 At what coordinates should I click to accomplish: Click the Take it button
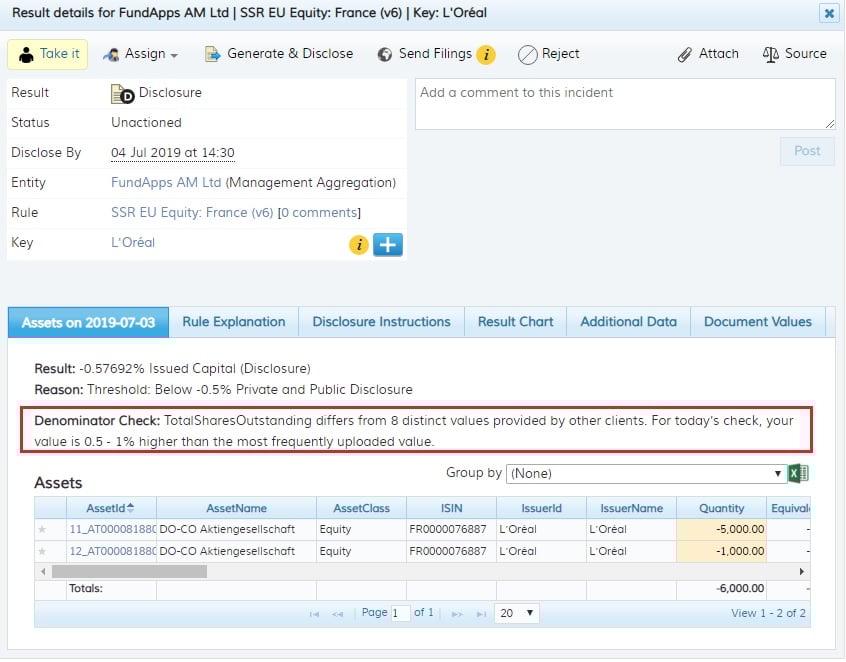(47, 54)
